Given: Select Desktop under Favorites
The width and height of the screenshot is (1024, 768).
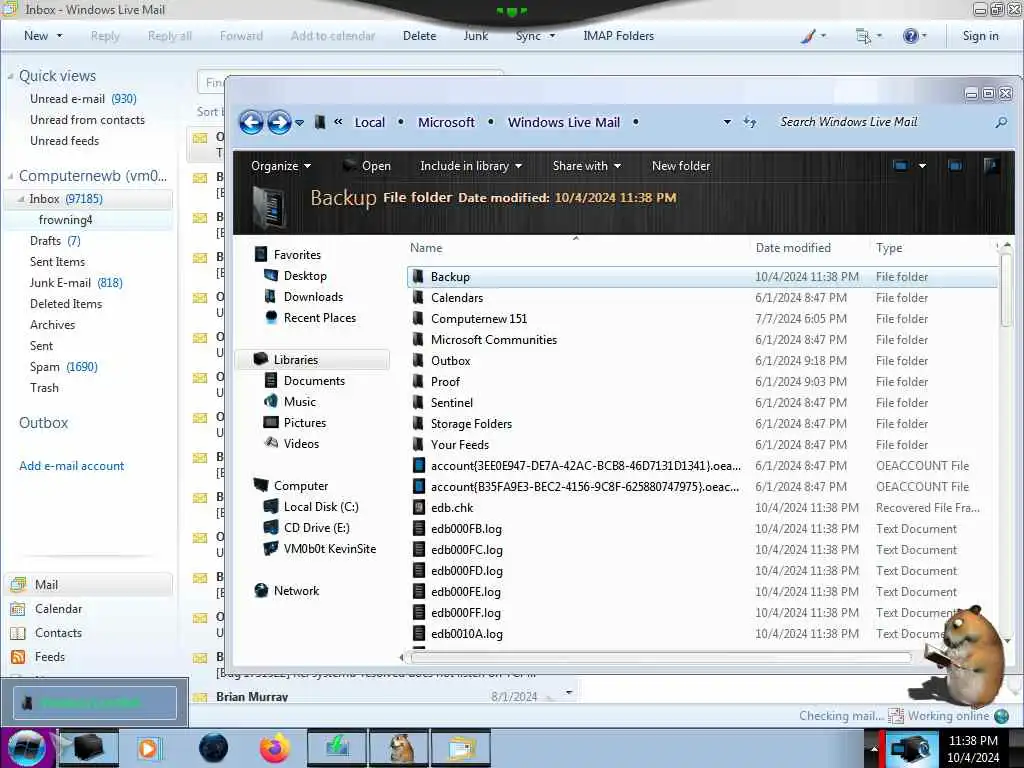Looking at the screenshot, I should pos(304,276).
